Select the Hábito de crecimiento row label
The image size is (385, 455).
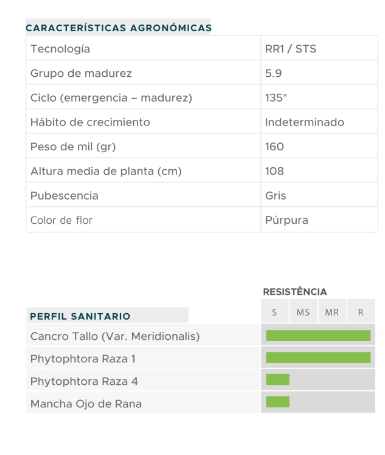(90, 122)
